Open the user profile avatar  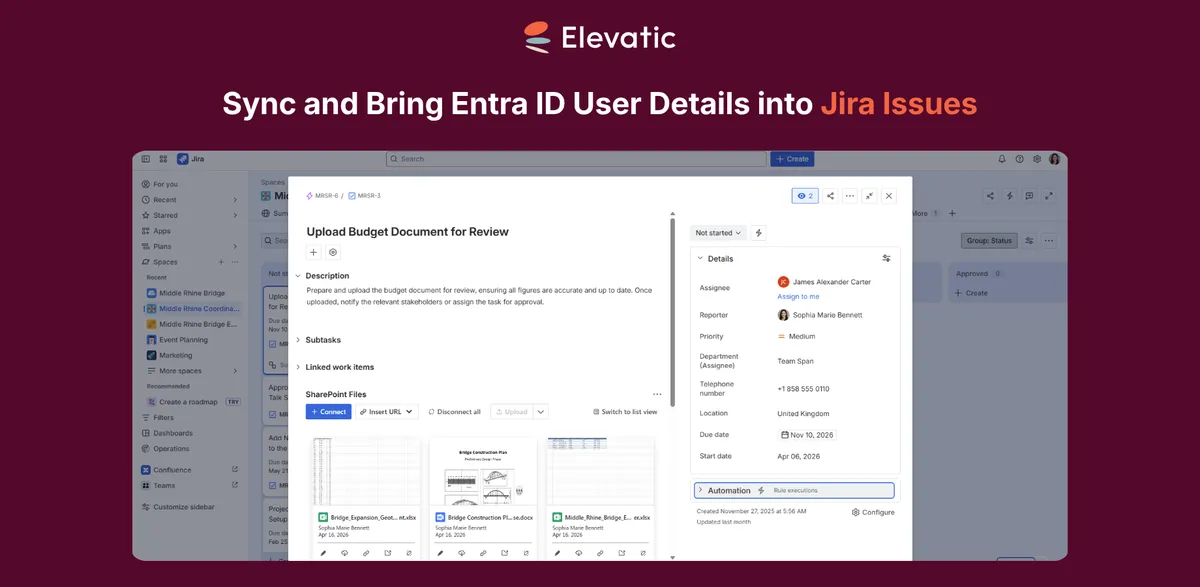pyautogui.click(x=1054, y=159)
